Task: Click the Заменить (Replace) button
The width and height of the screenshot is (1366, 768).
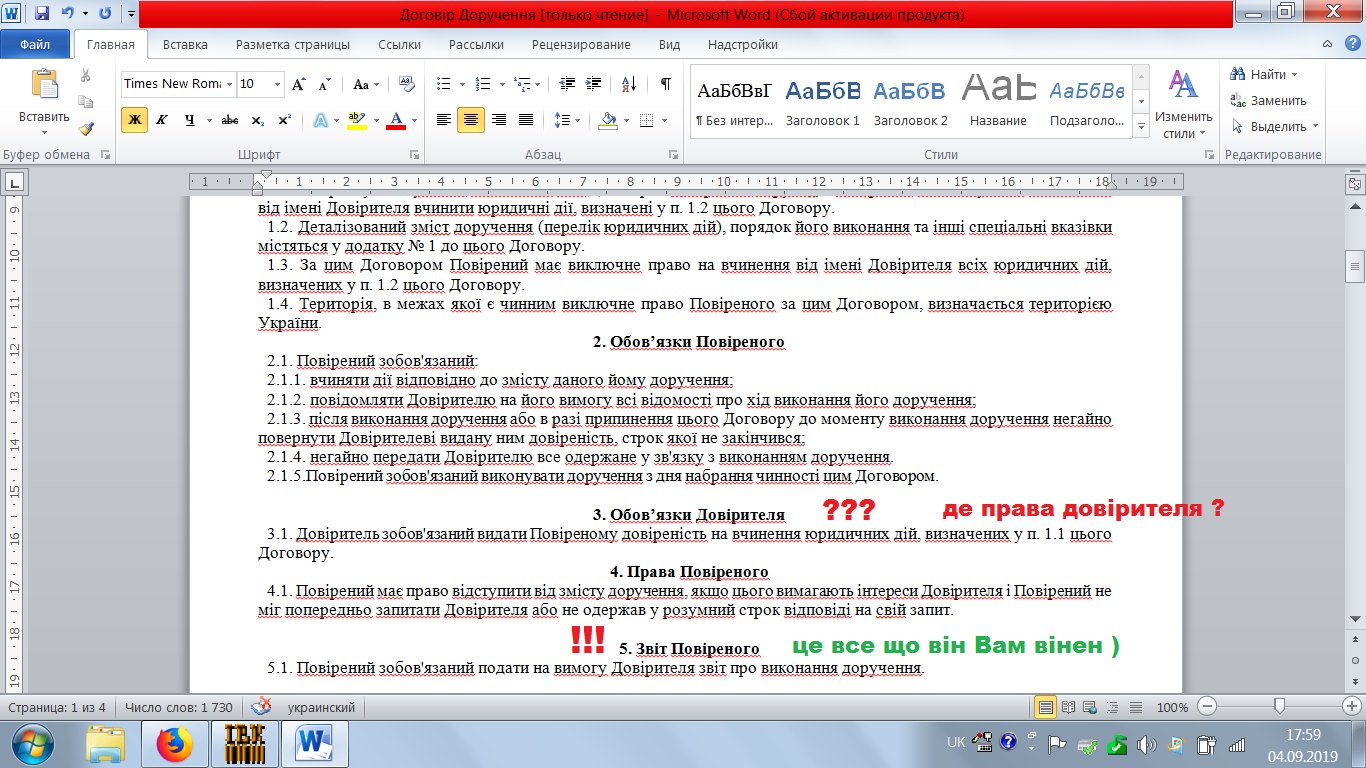Action: (1268, 101)
